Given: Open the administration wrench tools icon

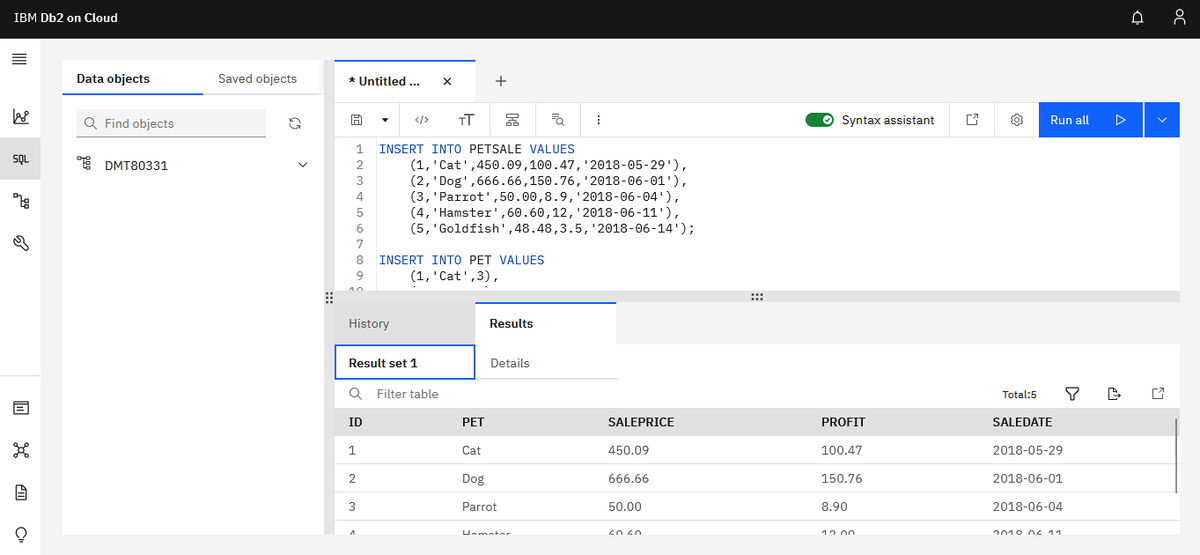Looking at the screenshot, I should point(20,243).
